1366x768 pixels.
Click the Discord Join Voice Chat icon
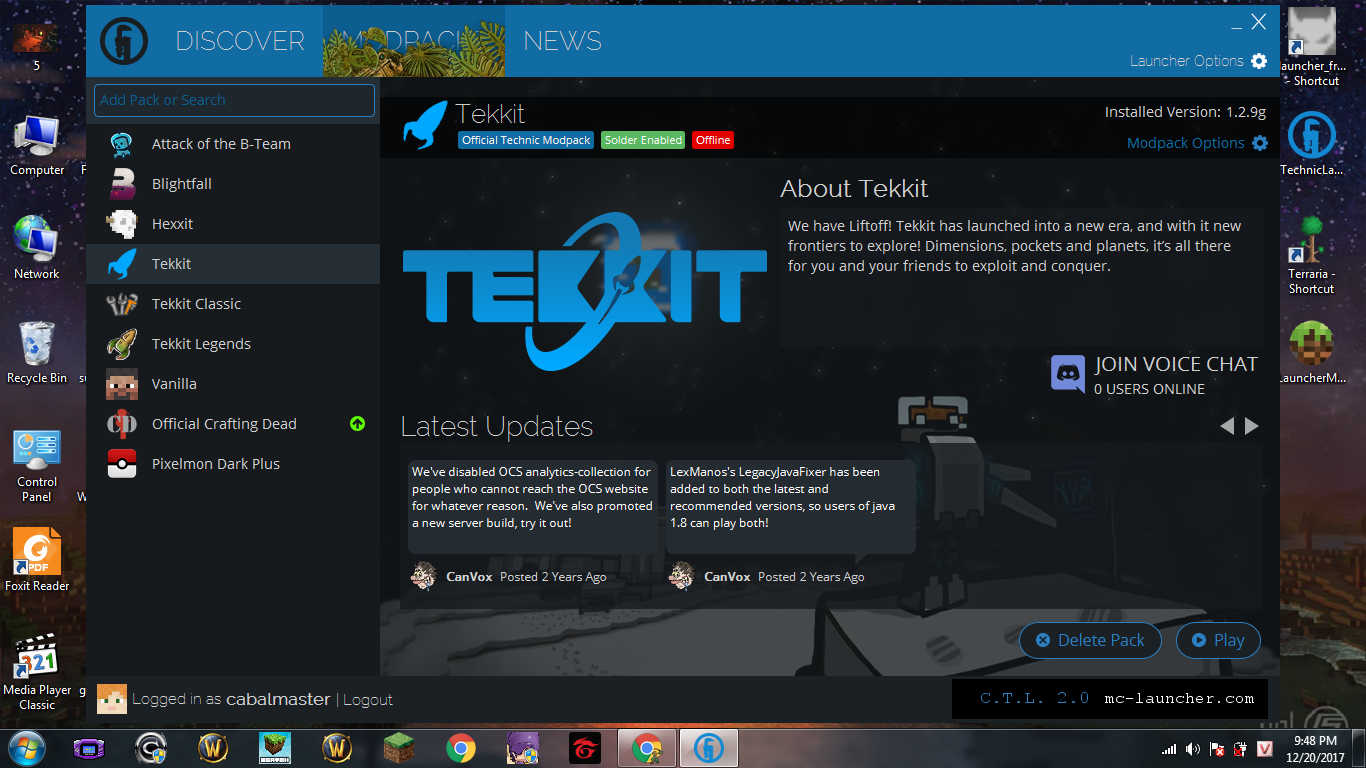(x=1068, y=374)
